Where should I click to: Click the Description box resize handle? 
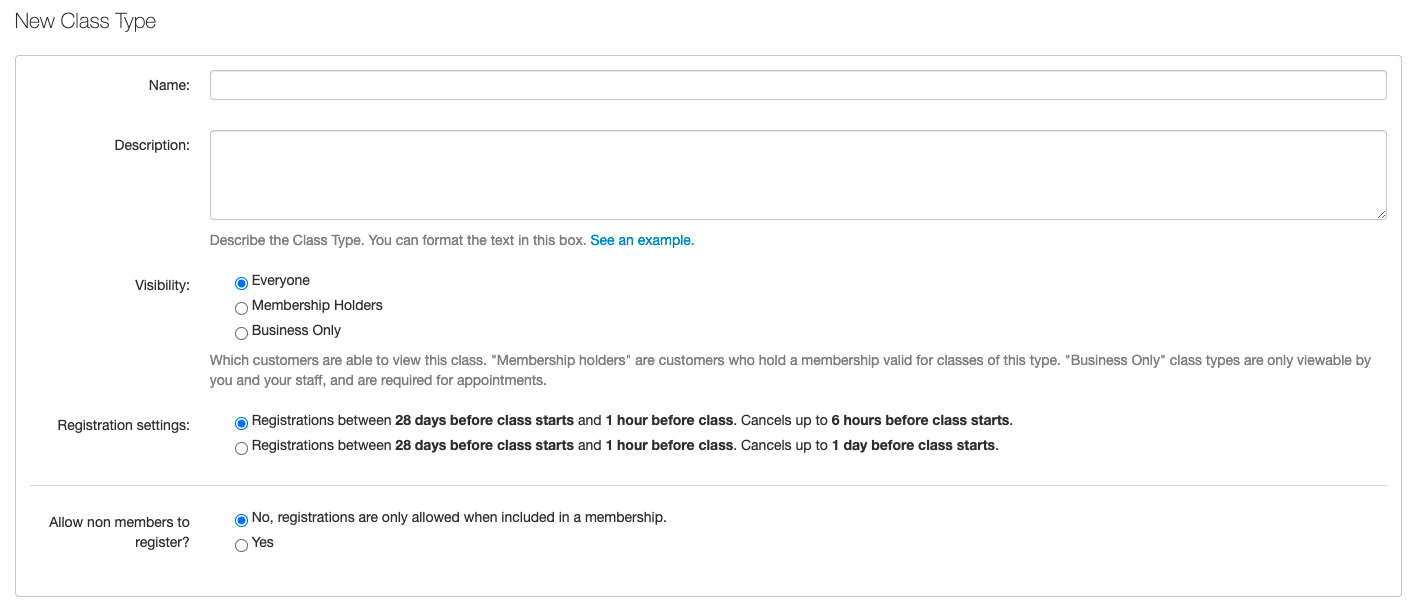coord(1380,213)
